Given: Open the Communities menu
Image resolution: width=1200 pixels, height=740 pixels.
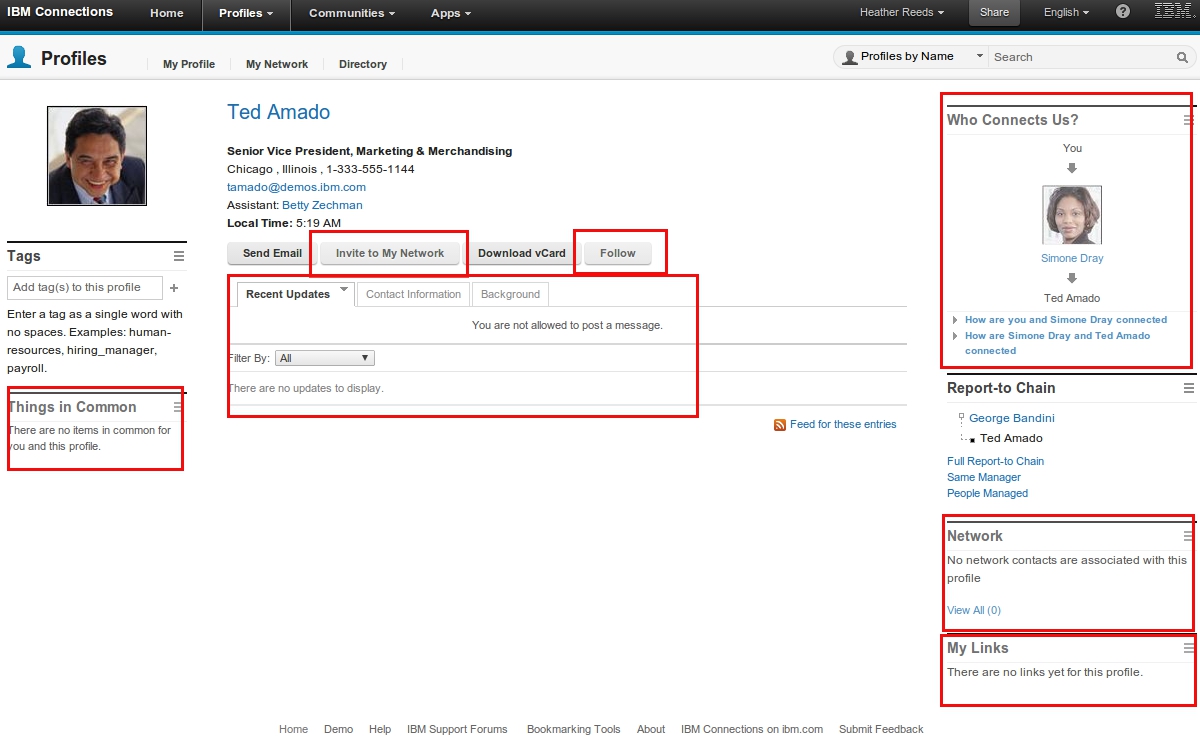Looking at the screenshot, I should (x=351, y=13).
